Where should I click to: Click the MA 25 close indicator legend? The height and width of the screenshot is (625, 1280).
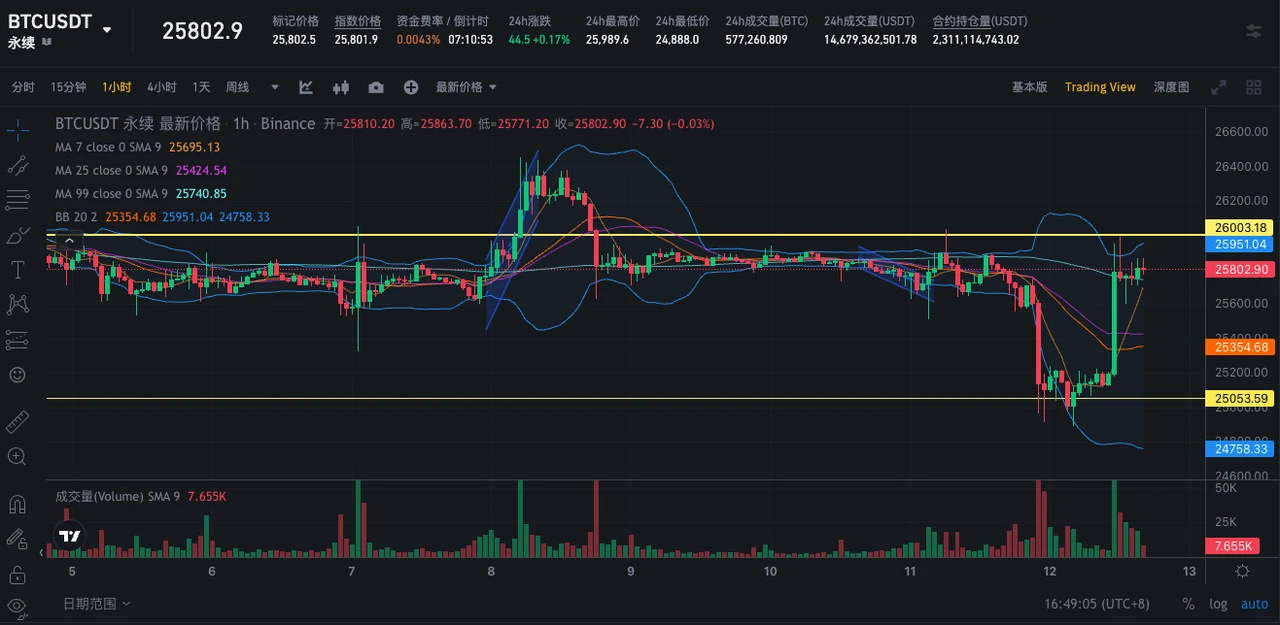click(x=141, y=170)
